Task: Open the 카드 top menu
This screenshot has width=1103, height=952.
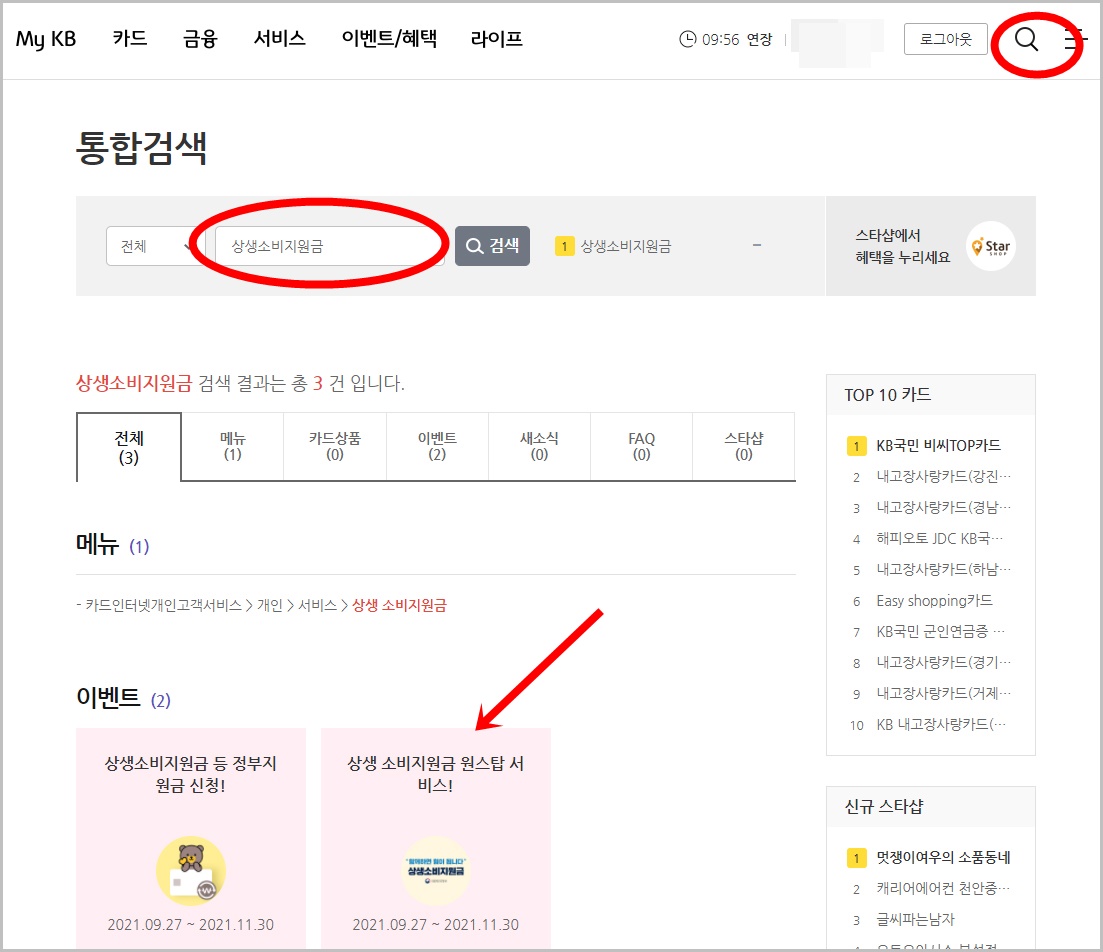Action: pos(129,38)
